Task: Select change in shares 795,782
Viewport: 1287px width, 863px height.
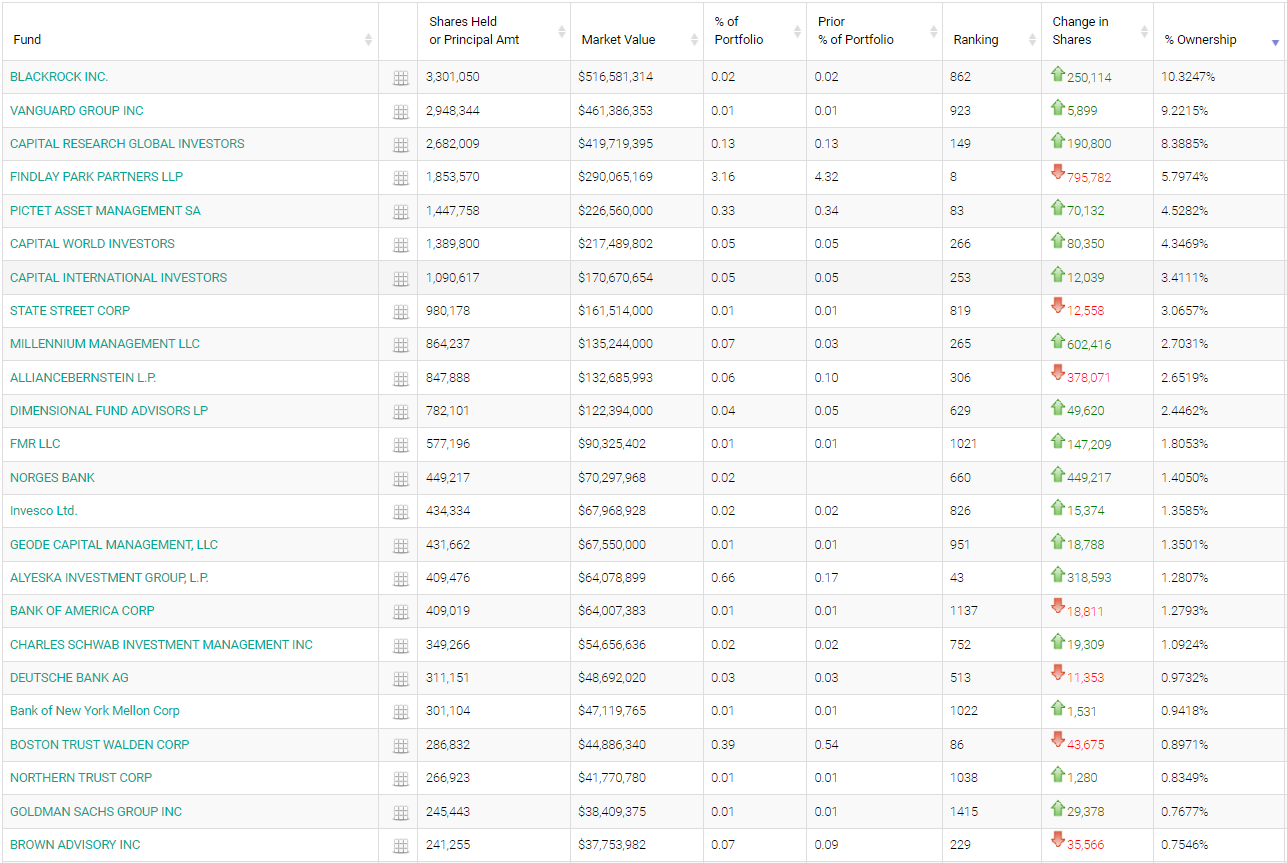Action: (x=1089, y=177)
